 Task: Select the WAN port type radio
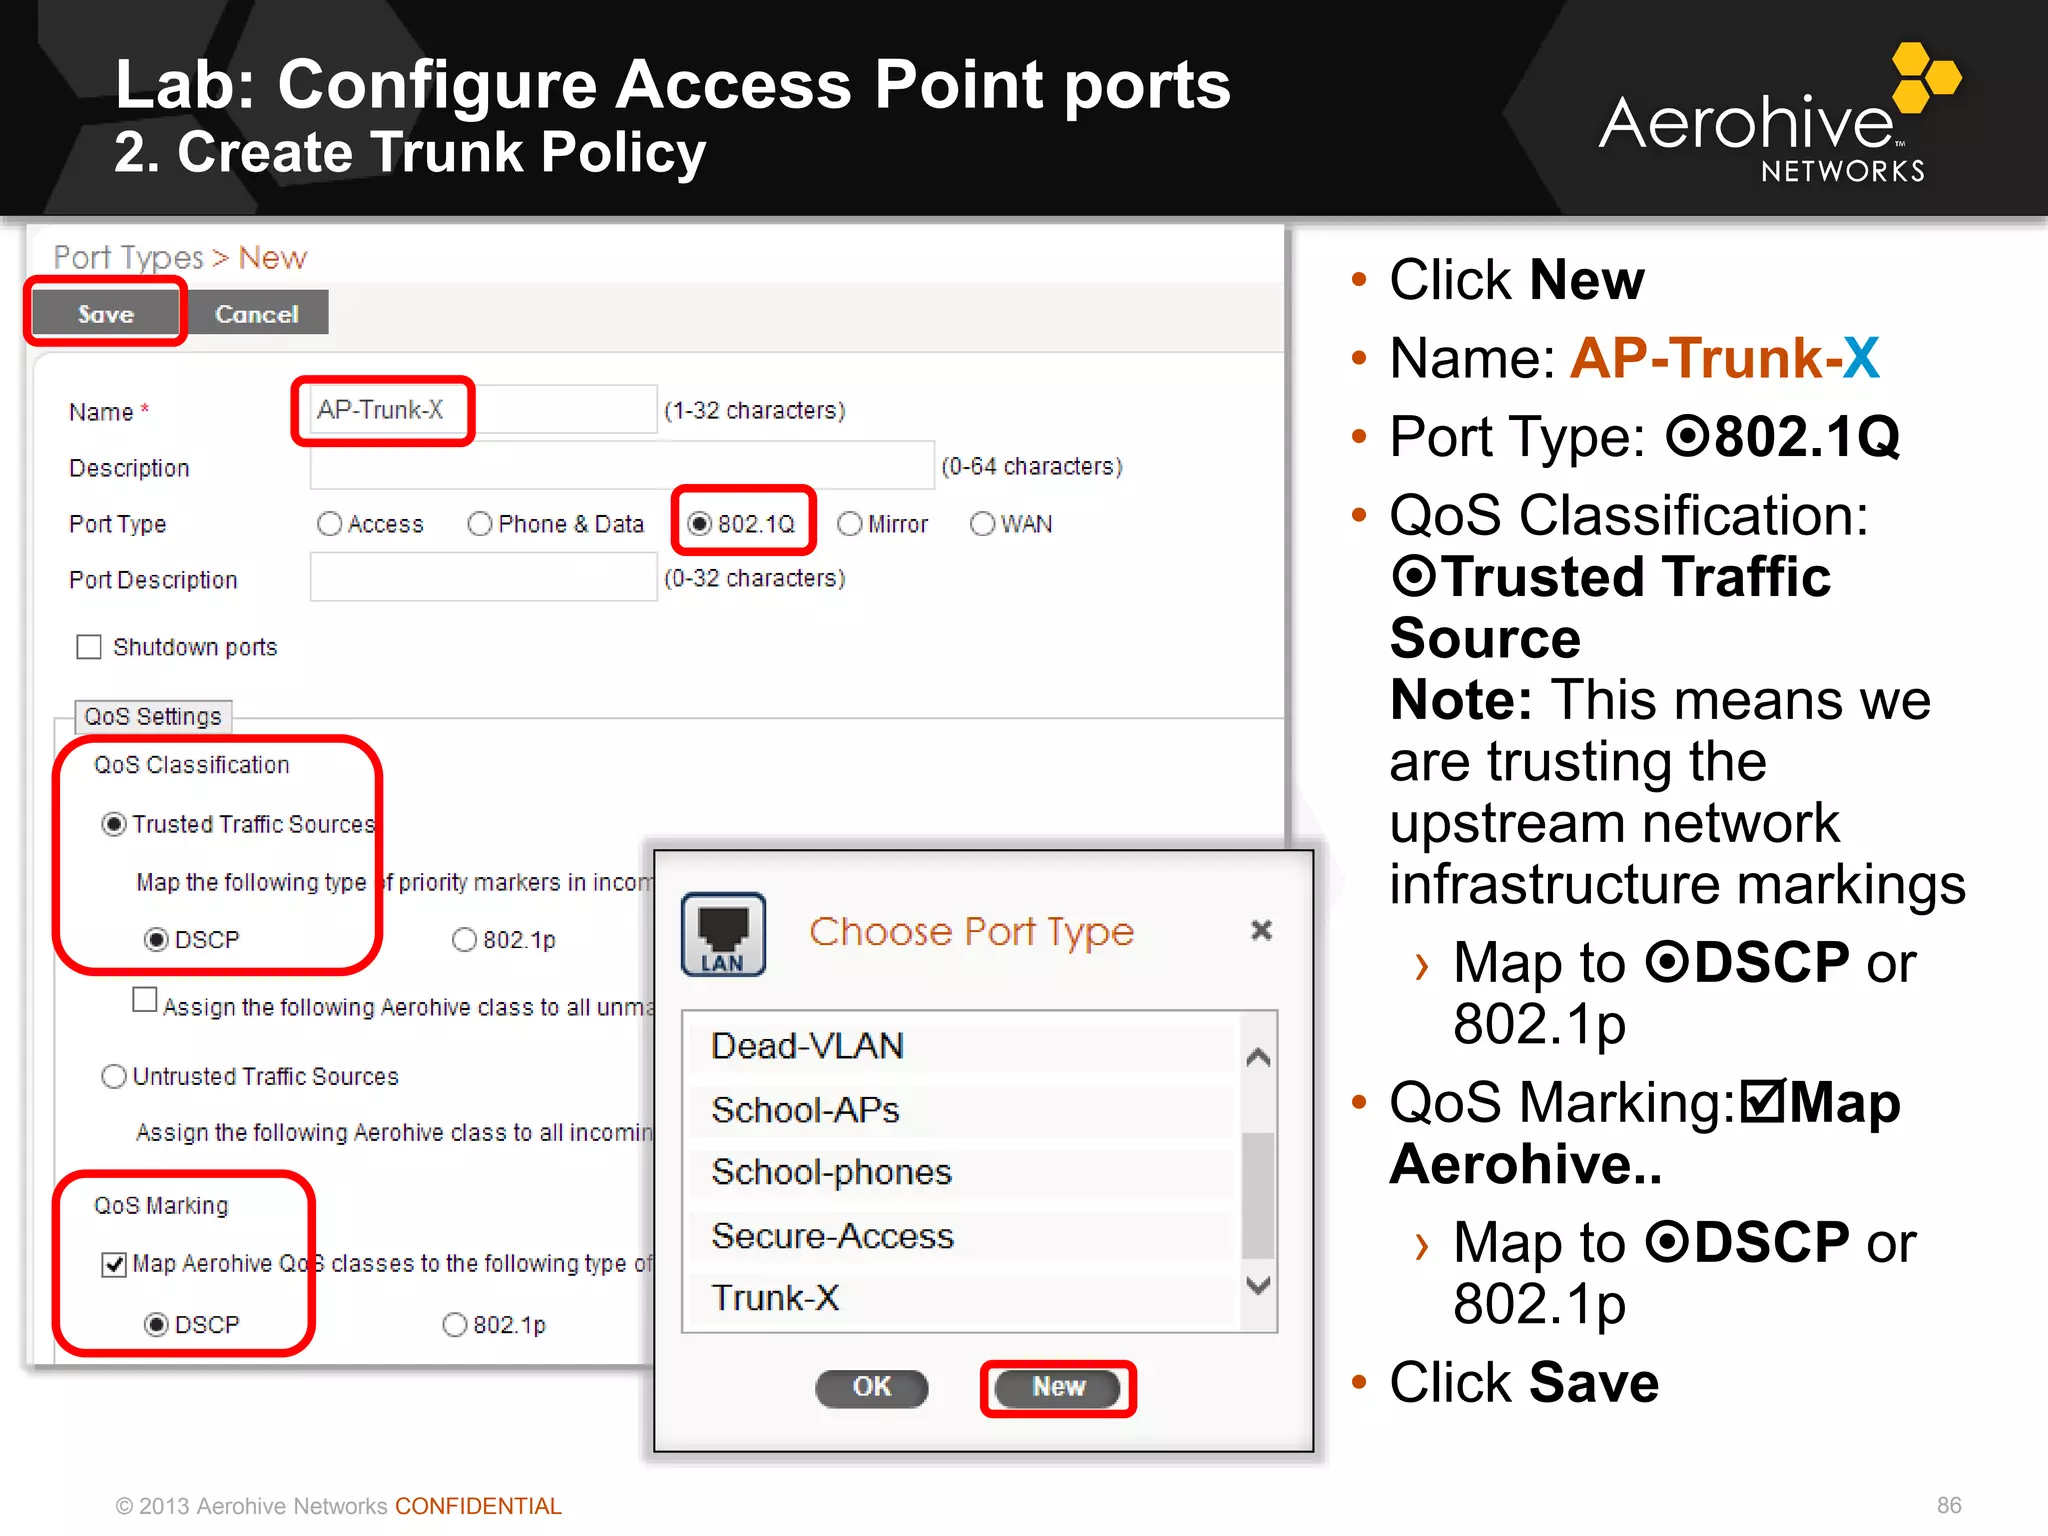point(983,524)
